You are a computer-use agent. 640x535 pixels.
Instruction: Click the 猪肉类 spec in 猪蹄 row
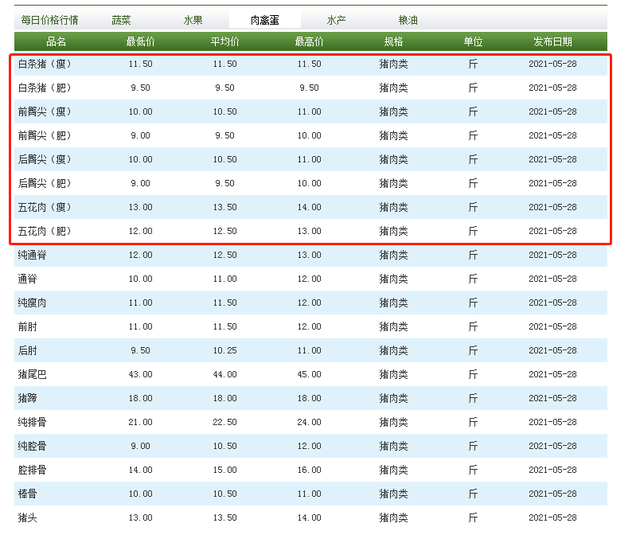393,398
